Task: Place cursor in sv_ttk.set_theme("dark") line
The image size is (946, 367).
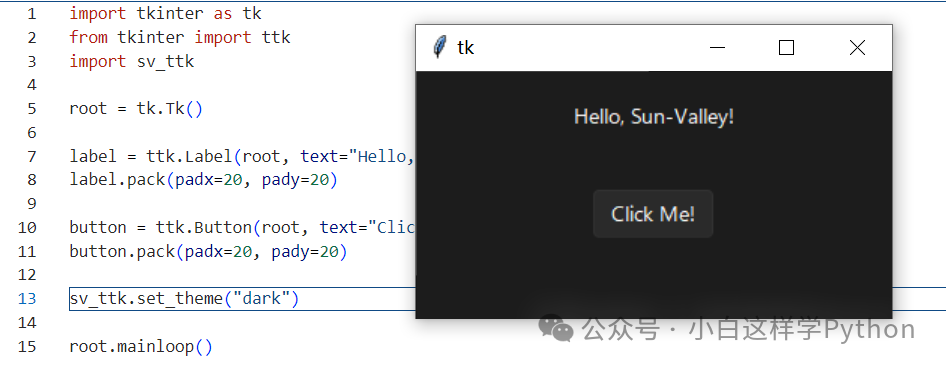Action: tap(184, 298)
